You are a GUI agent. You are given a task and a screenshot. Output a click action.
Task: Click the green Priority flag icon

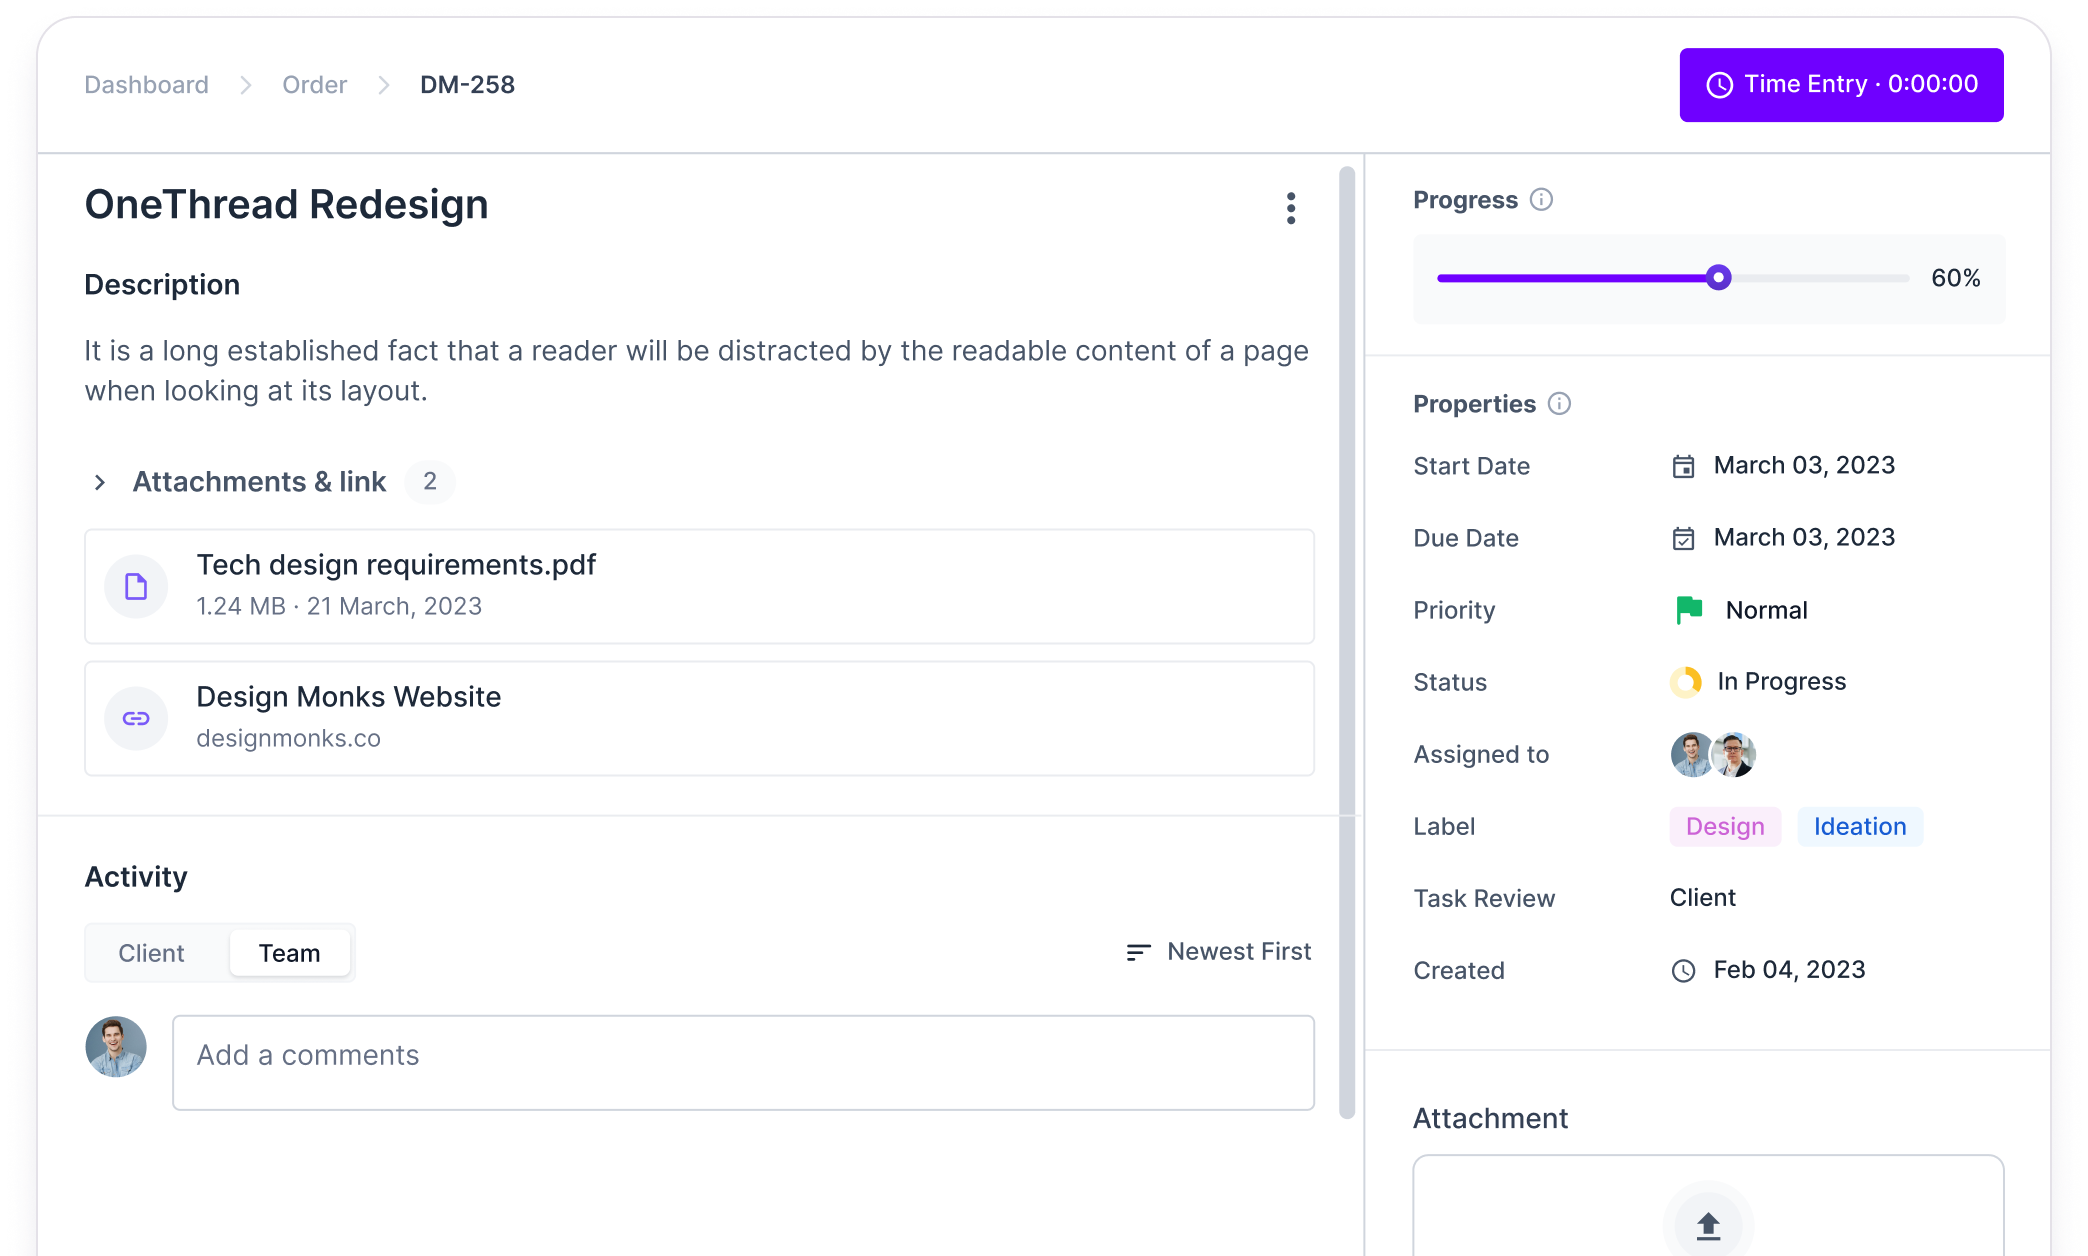[x=1689, y=610]
